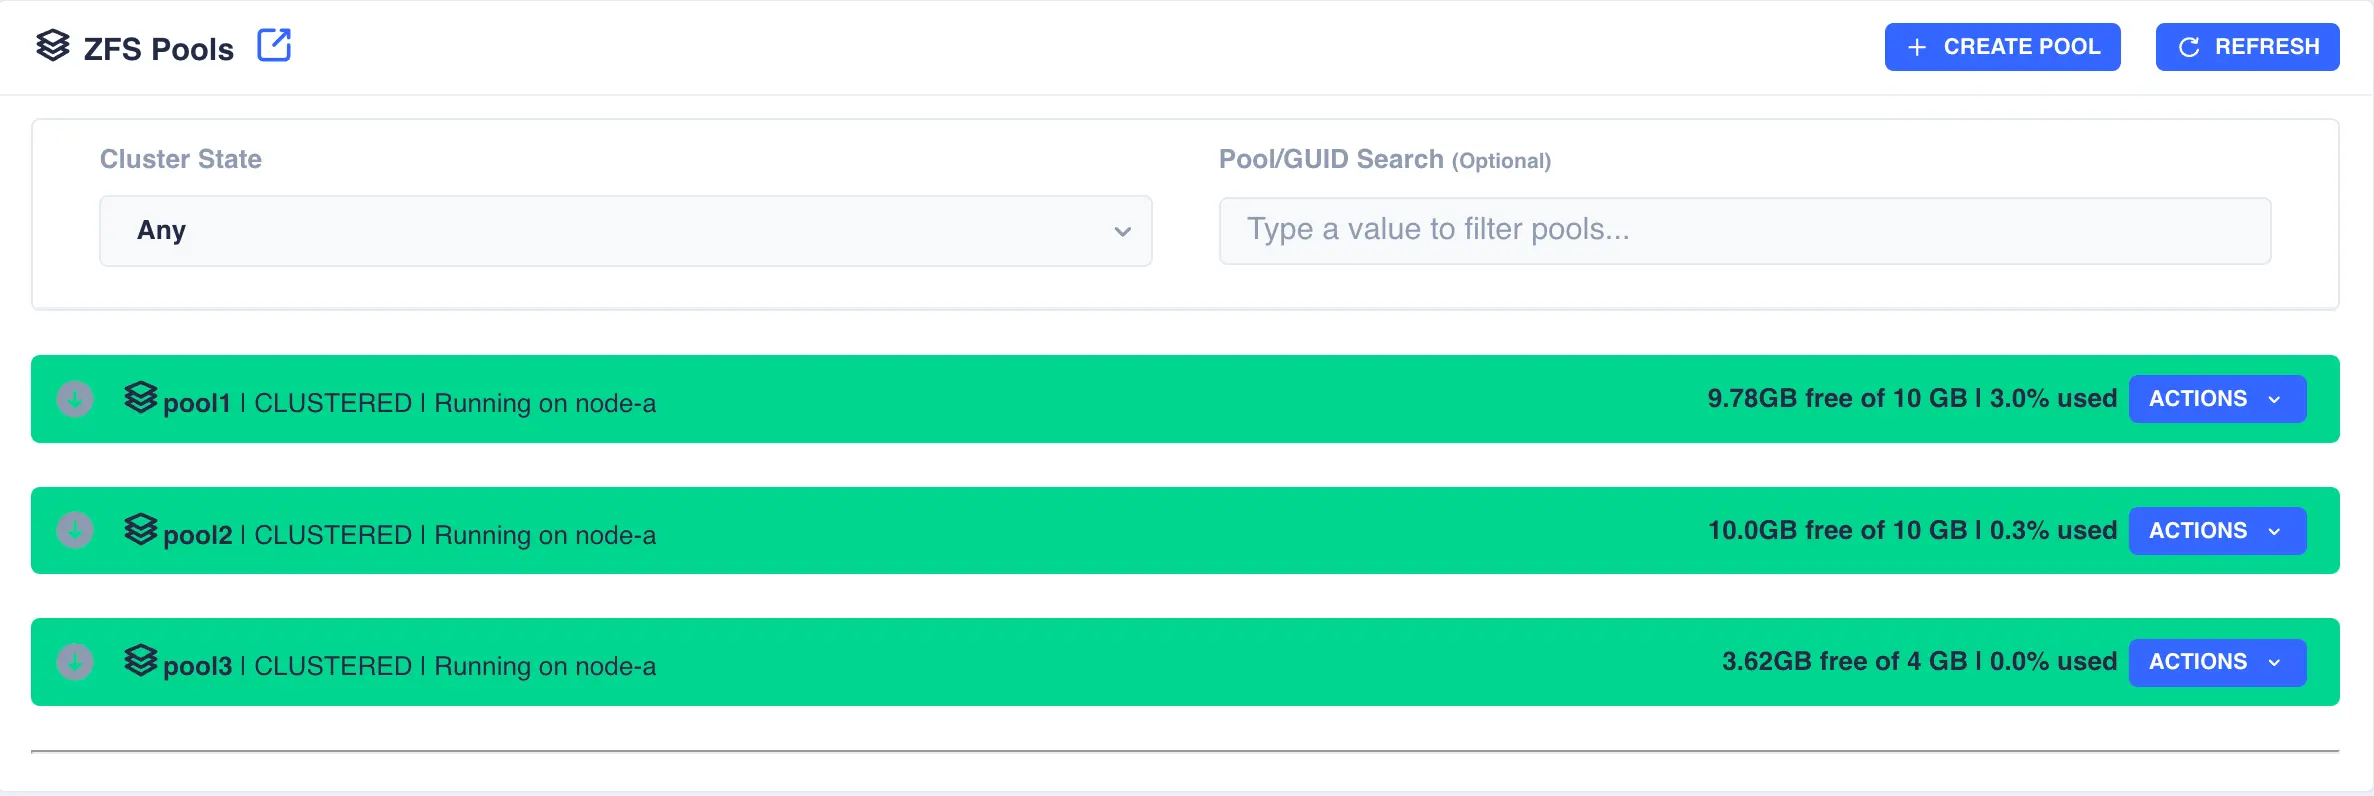Screen dimensions: 2374x796
Task: Click the REFRESH button
Action: pyautogui.click(x=2247, y=46)
